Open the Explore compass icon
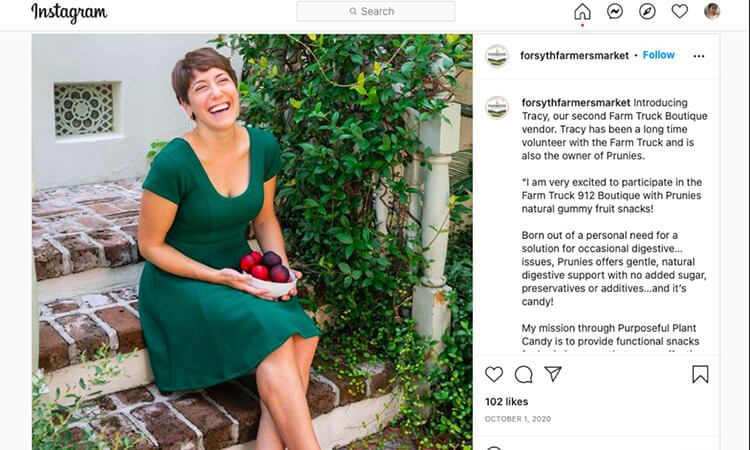The width and height of the screenshot is (750, 450). click(647, 12)
